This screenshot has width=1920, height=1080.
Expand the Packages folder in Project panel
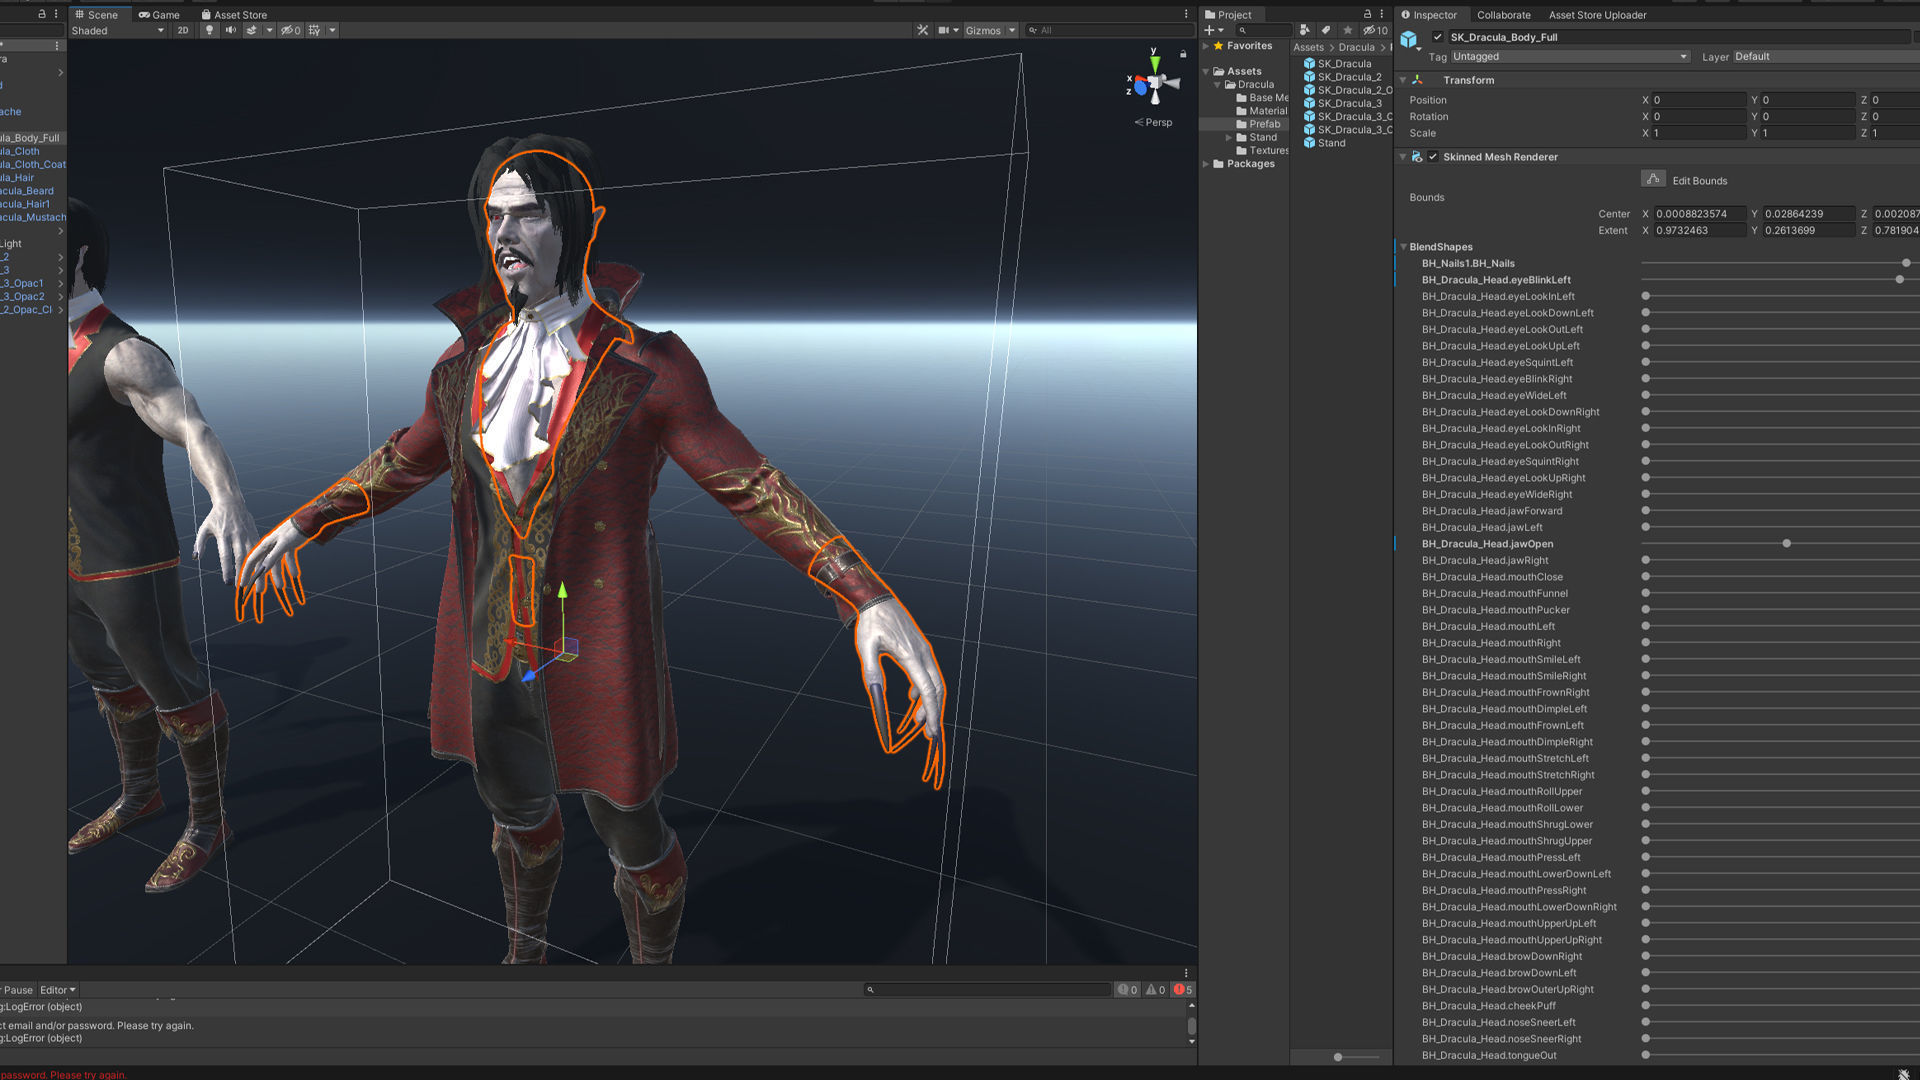point(1206,164)
